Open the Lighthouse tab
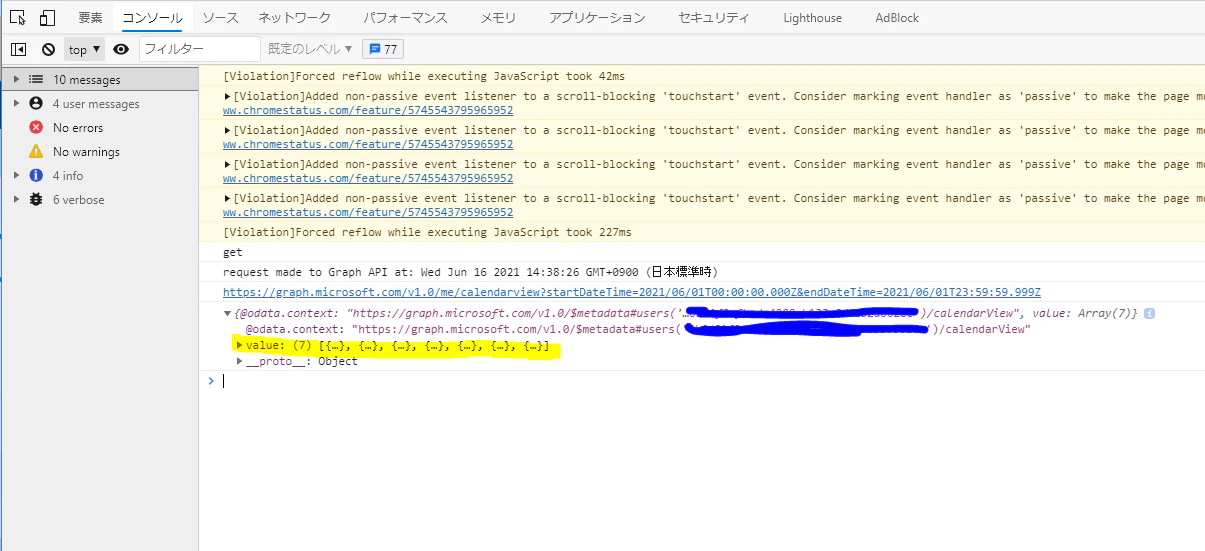The image size is (1205, 551). 812,18
